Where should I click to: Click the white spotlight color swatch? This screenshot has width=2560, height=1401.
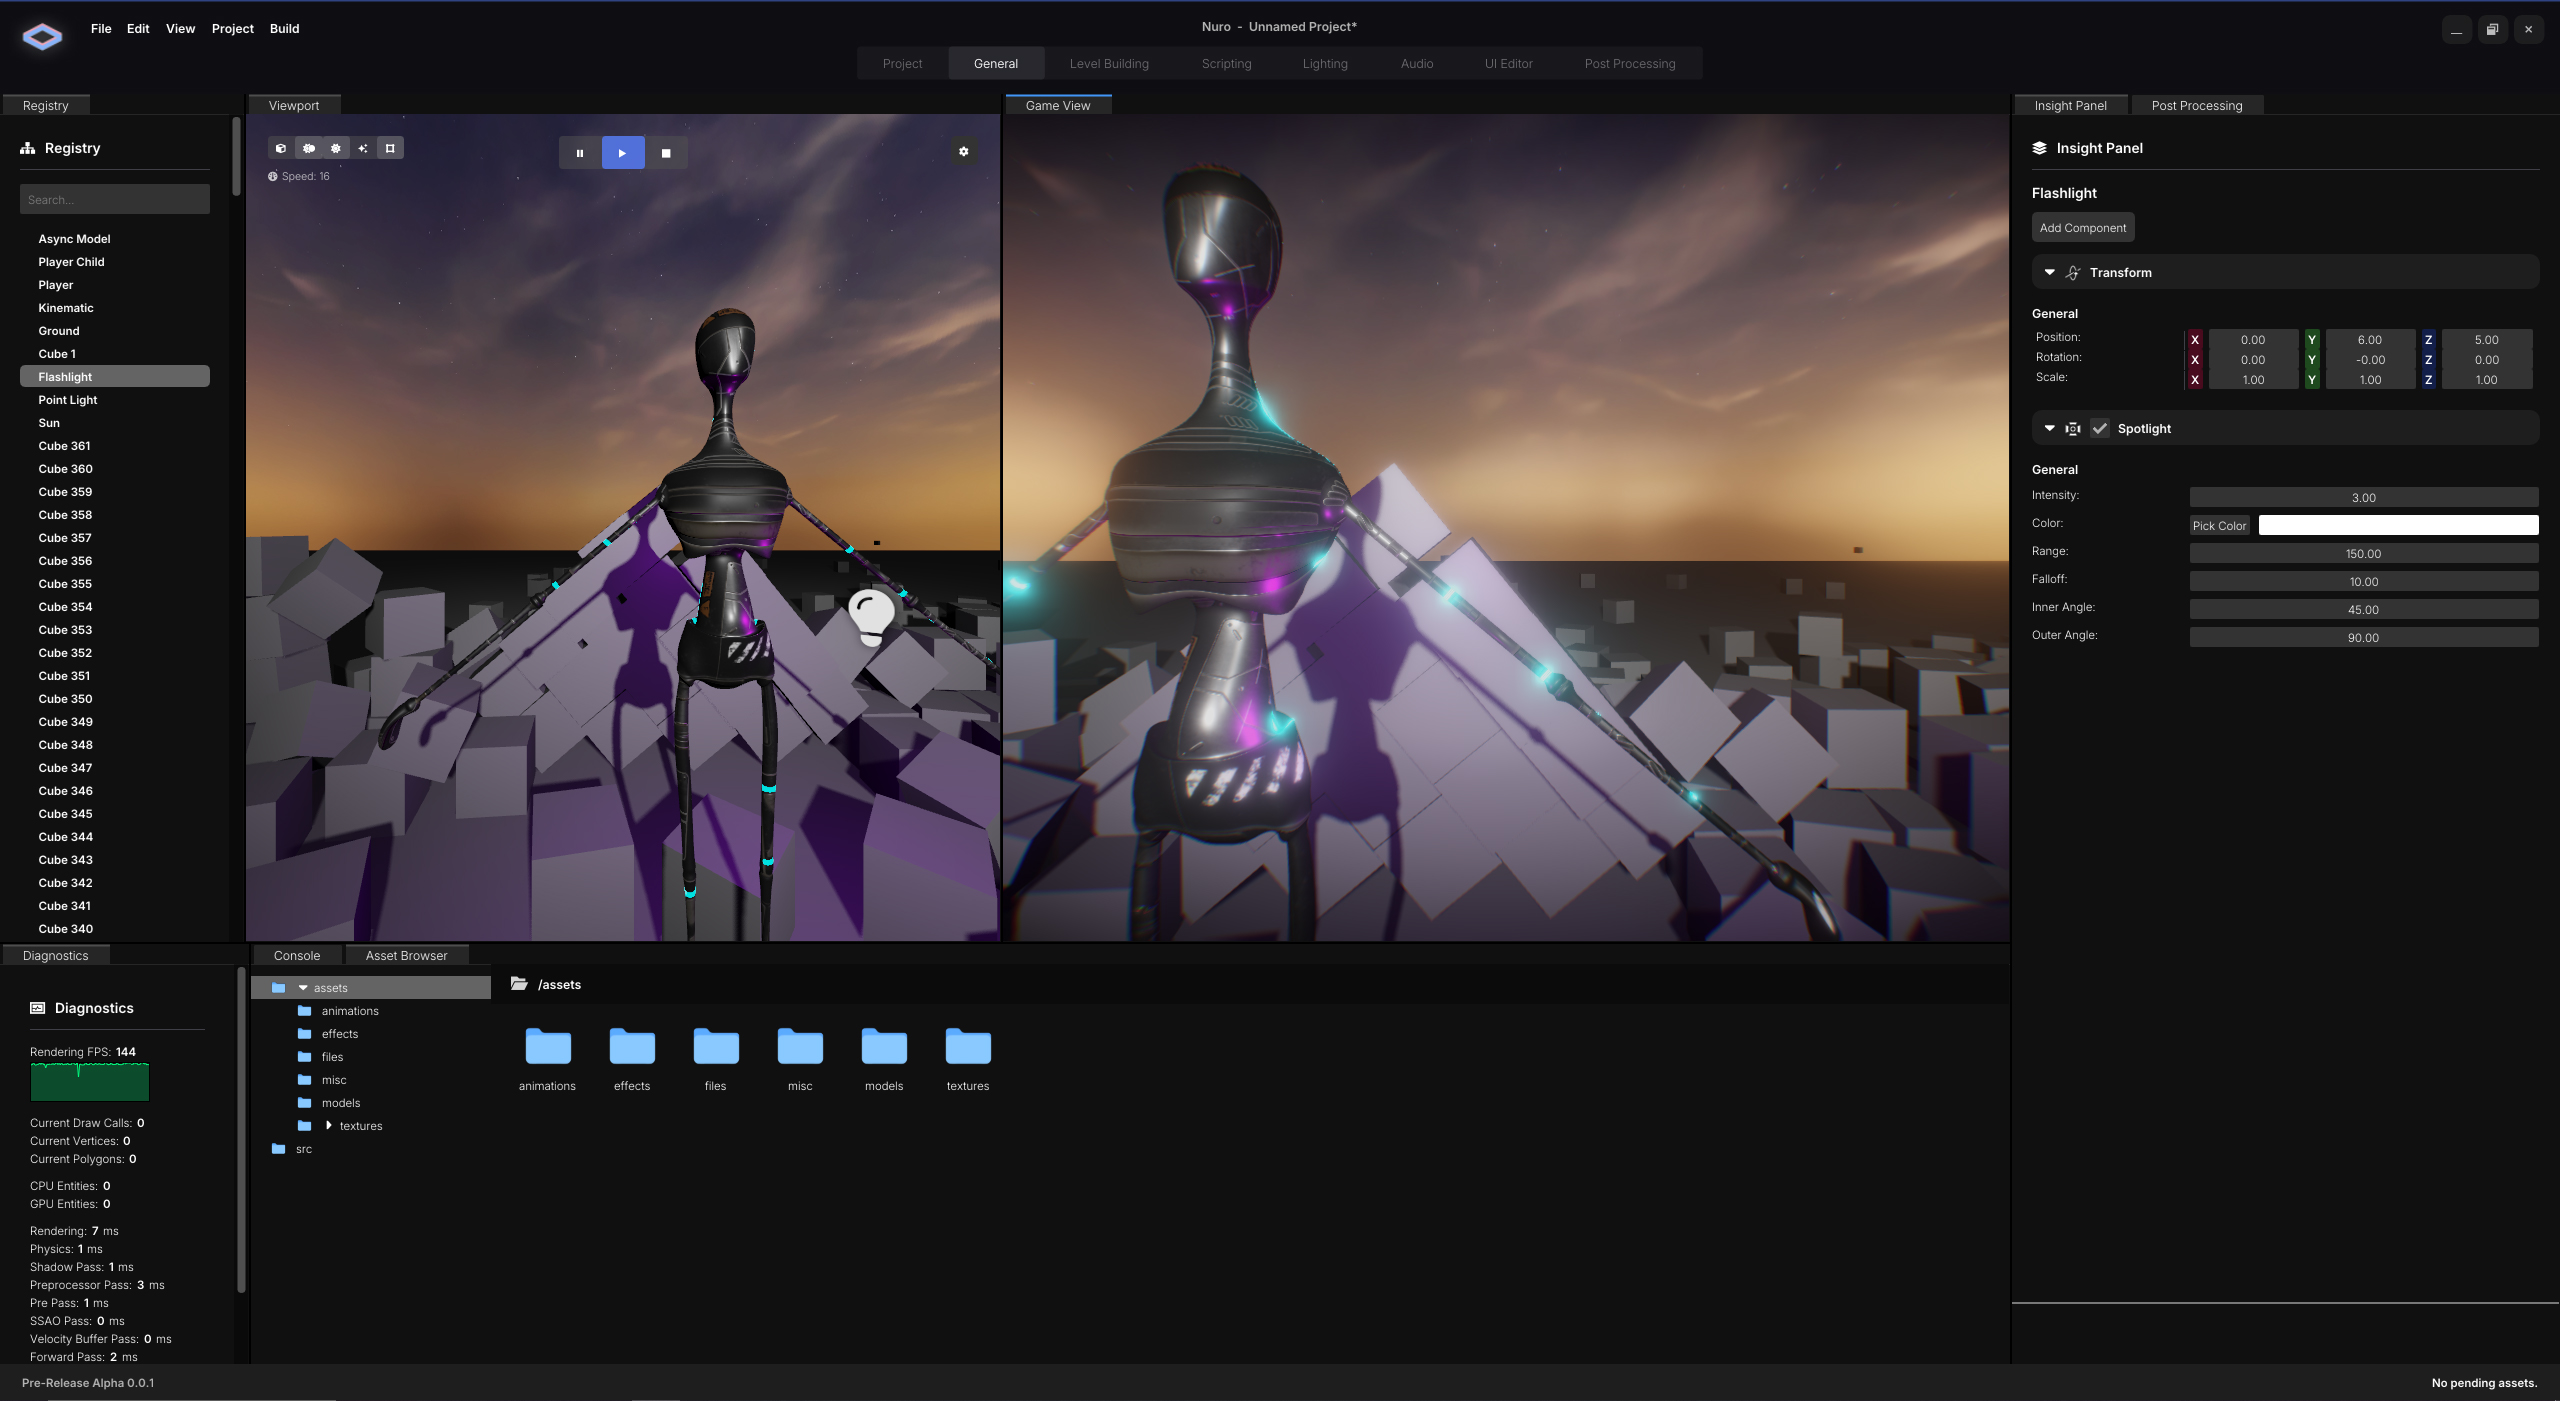pyautogui.click(x=2397, y=526)
